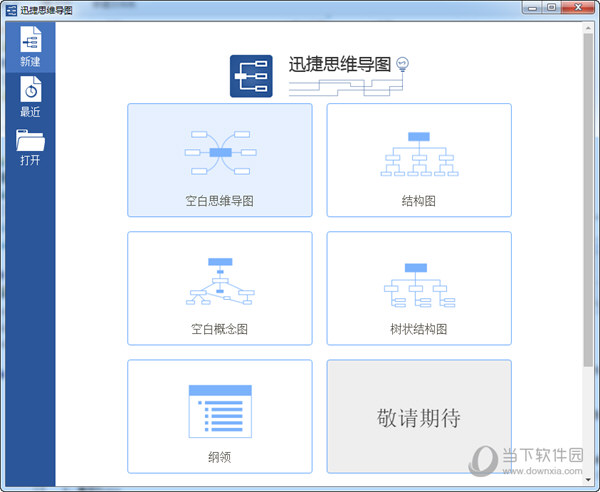
Task: Click the title bar app icon
Action: pos(11,10)
